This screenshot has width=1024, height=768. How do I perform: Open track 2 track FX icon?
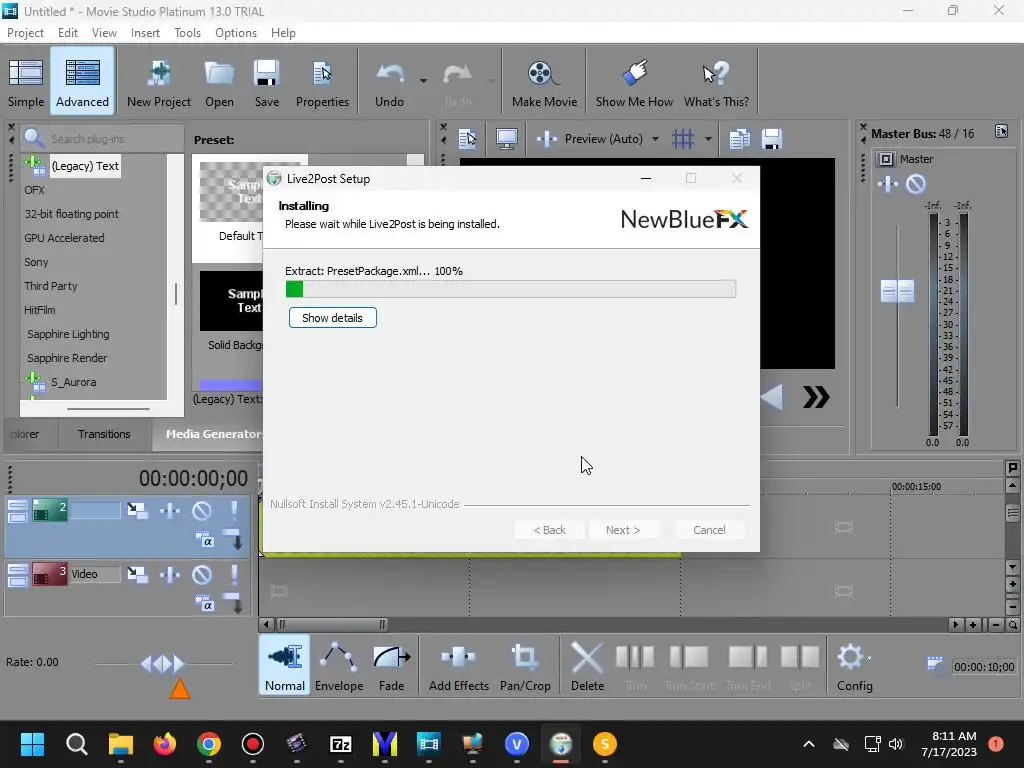[x=170, y=510]
